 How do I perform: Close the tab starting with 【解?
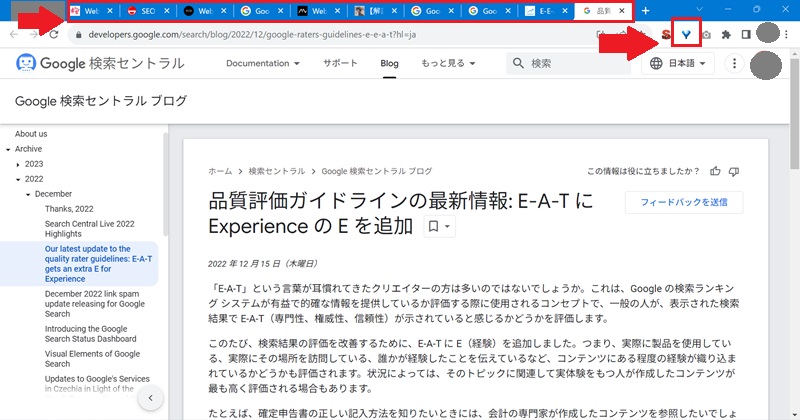click(394, 11)
